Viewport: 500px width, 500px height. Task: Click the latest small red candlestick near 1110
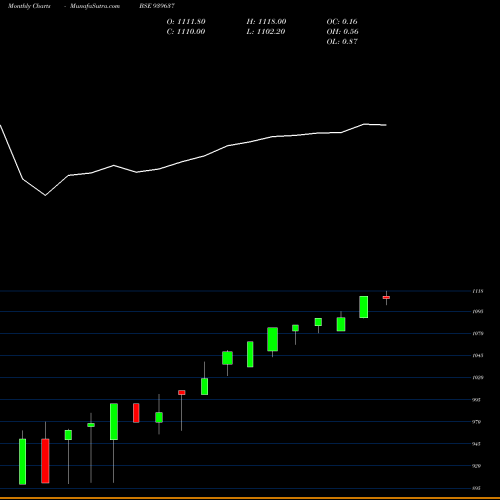tap(386, 297)
